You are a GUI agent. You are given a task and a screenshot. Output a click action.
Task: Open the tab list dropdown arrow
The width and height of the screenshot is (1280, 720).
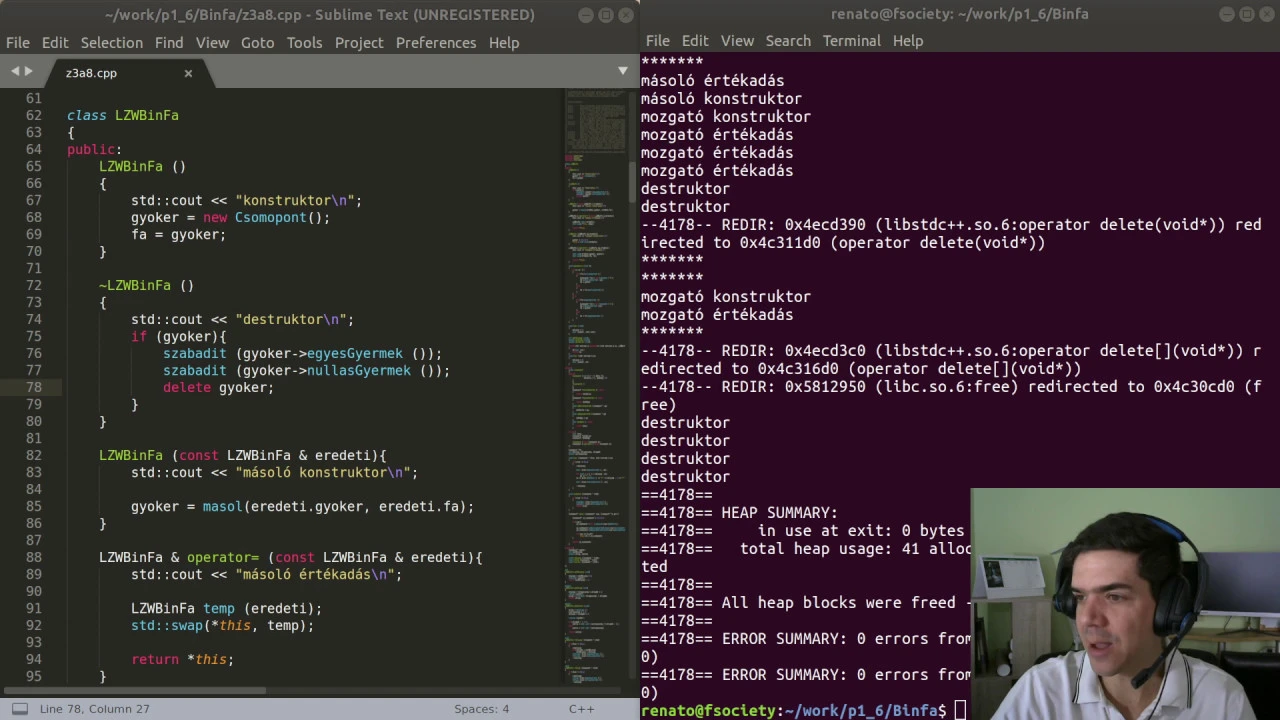623,72
